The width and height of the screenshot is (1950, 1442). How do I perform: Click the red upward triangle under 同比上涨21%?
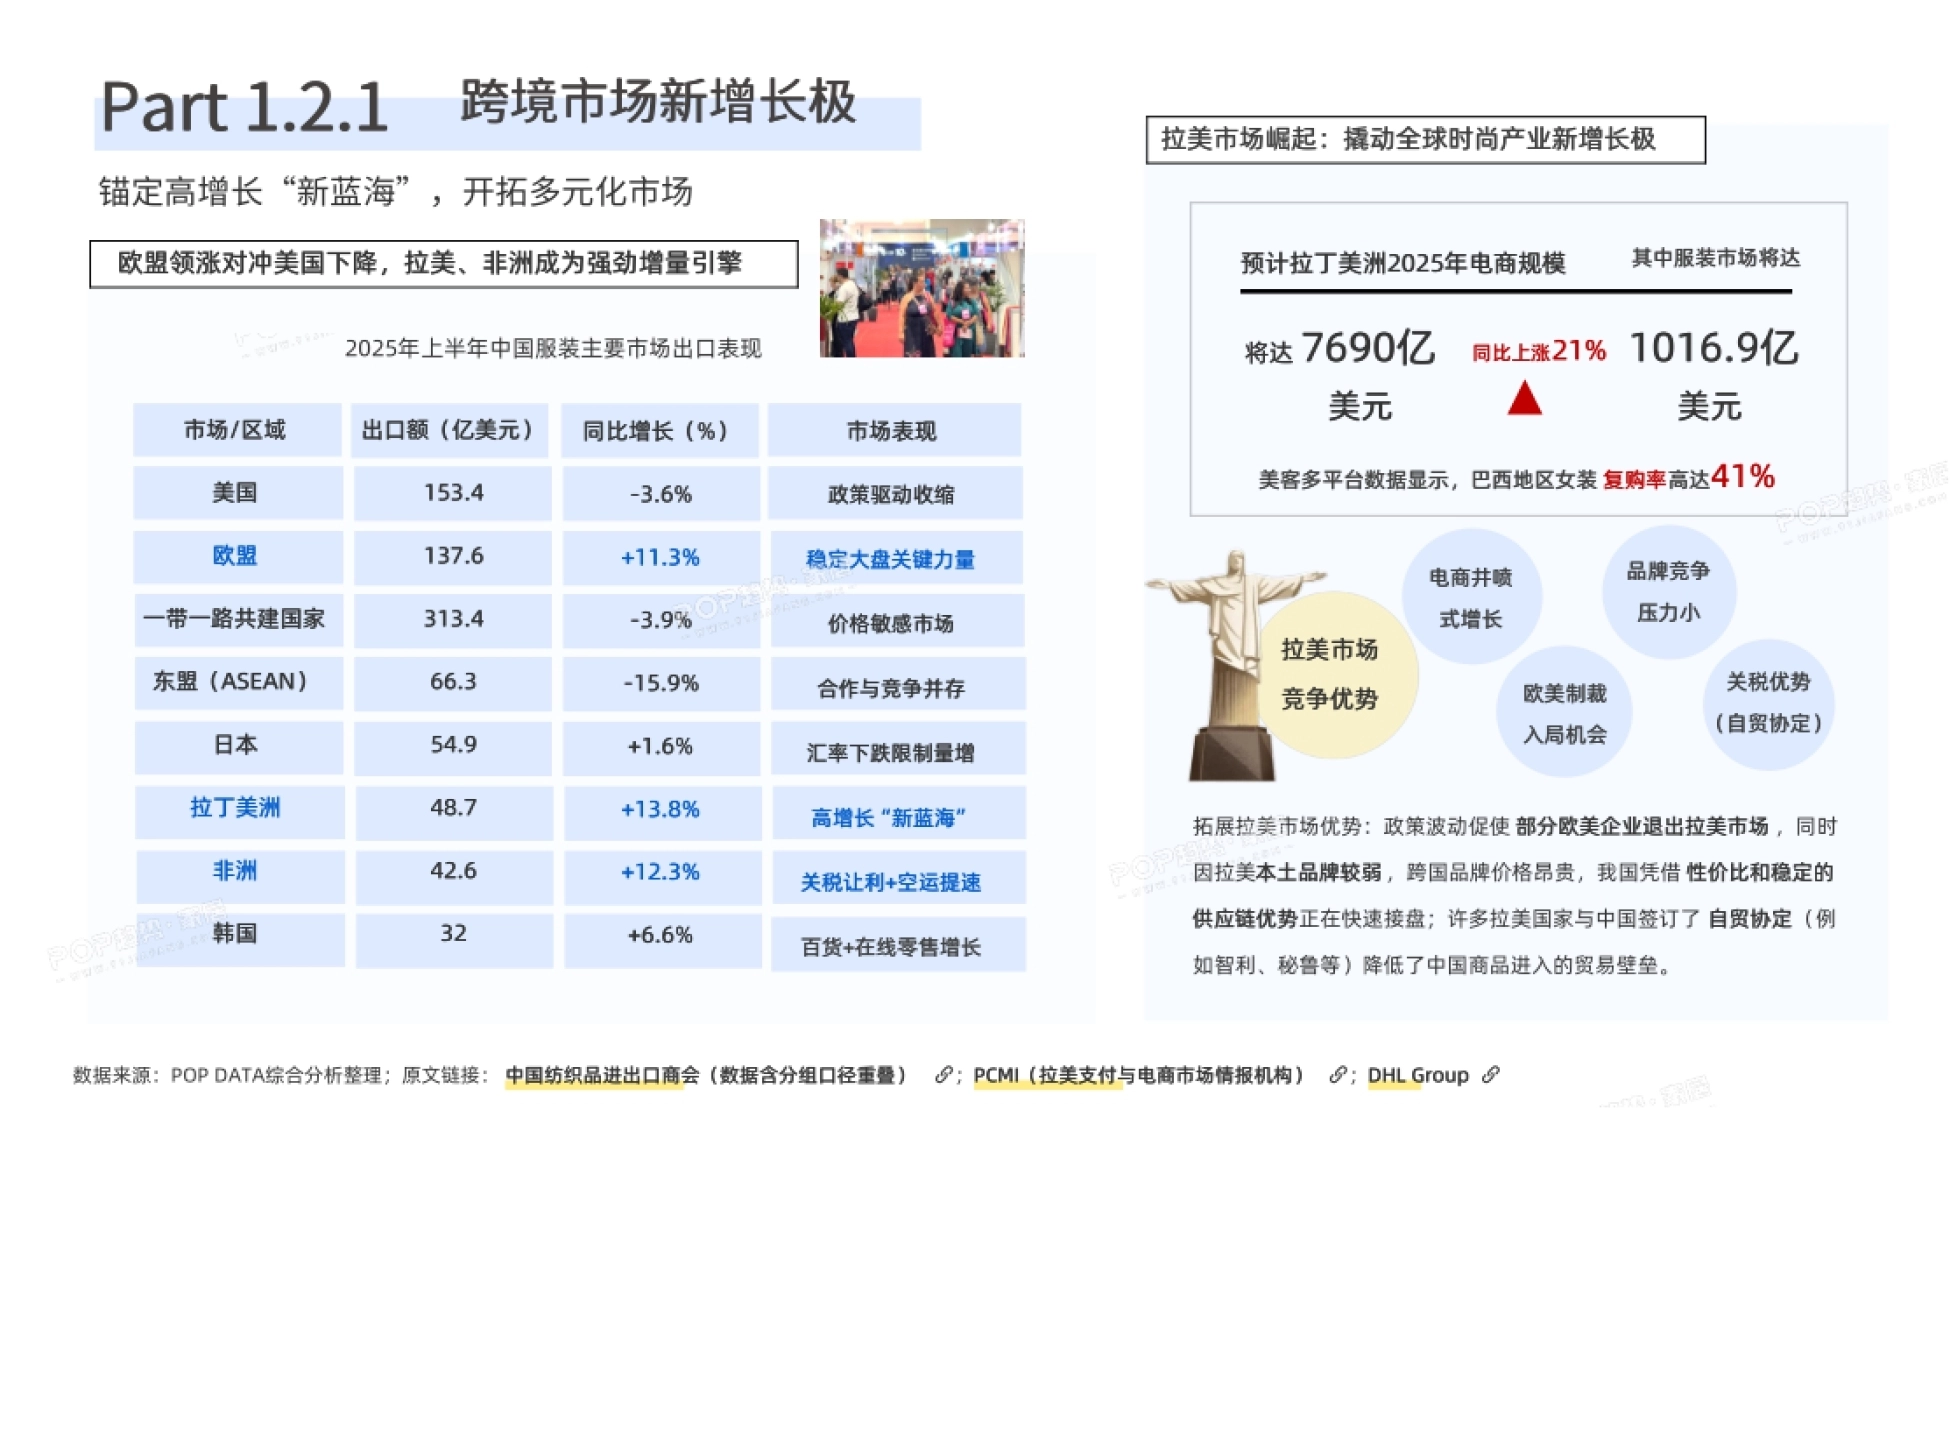pyautogui.click(x=1524, y=397)
